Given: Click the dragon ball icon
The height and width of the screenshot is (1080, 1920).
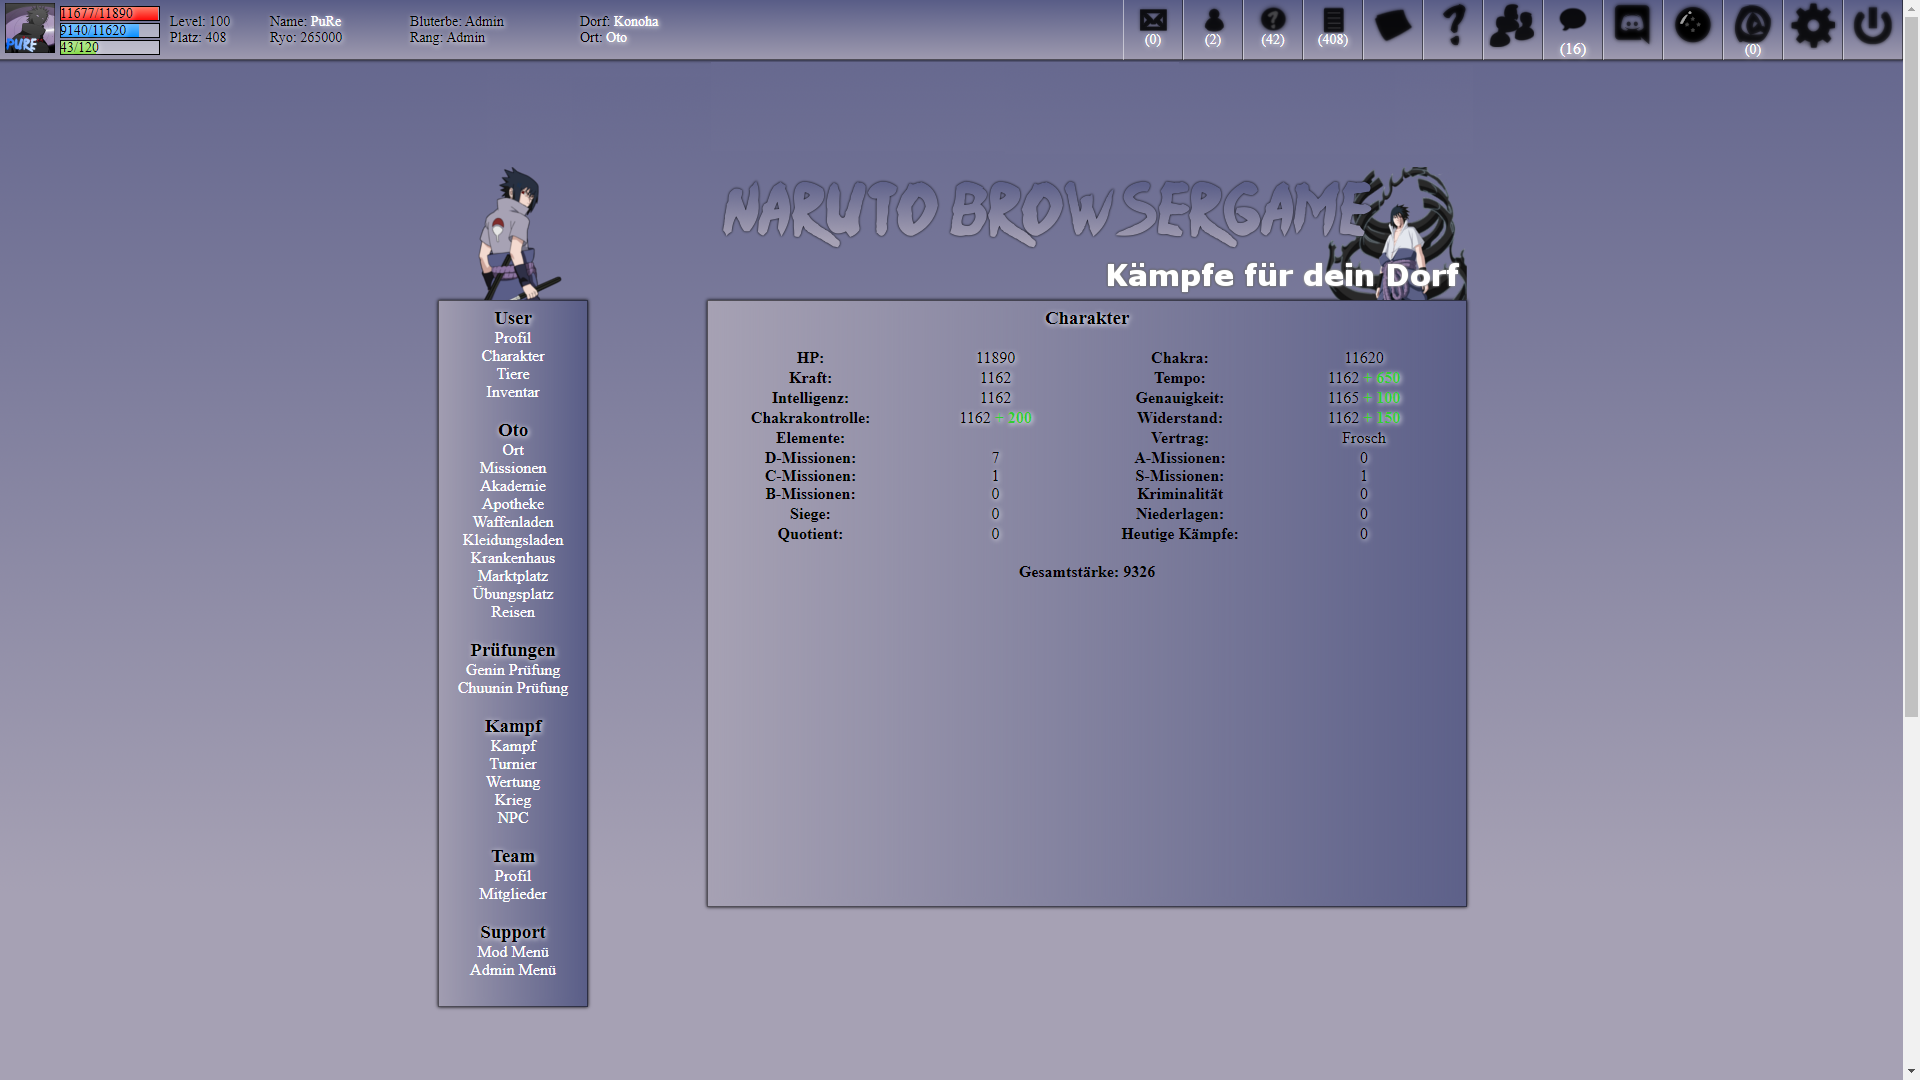Looking at the screenshot, I should (1692, 26).
